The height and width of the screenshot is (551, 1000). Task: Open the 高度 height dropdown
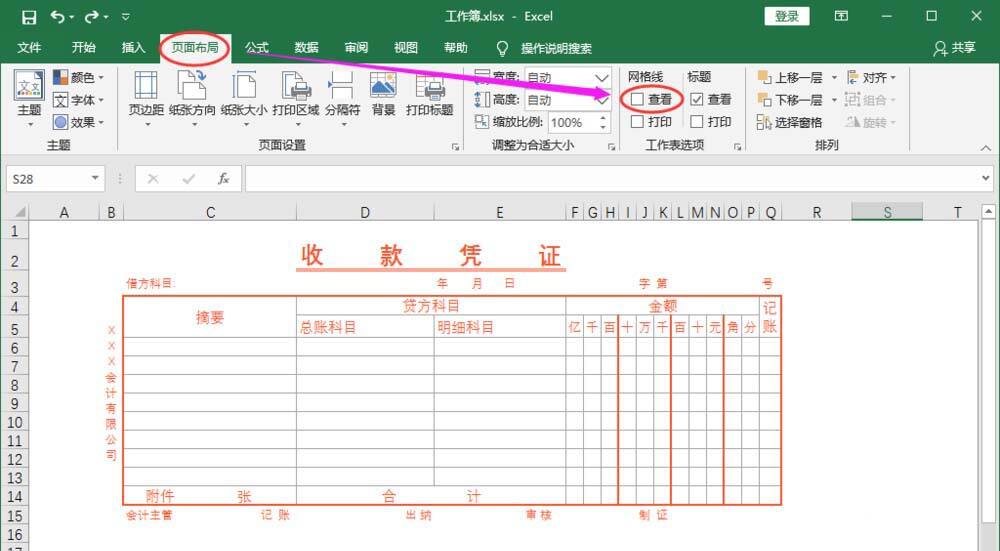[x=601, y=100]
